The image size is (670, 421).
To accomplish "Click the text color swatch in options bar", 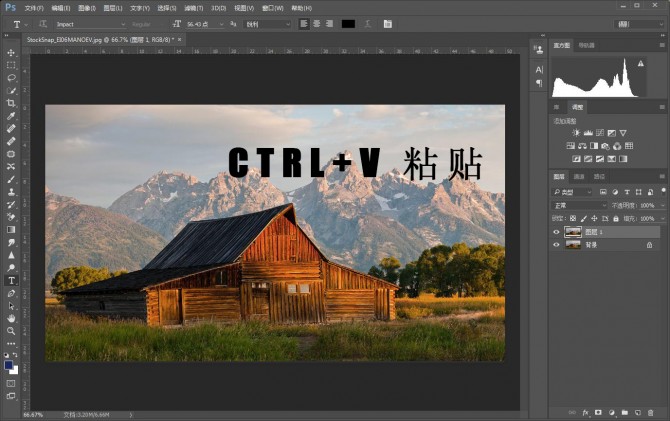I will pos(348,23).
